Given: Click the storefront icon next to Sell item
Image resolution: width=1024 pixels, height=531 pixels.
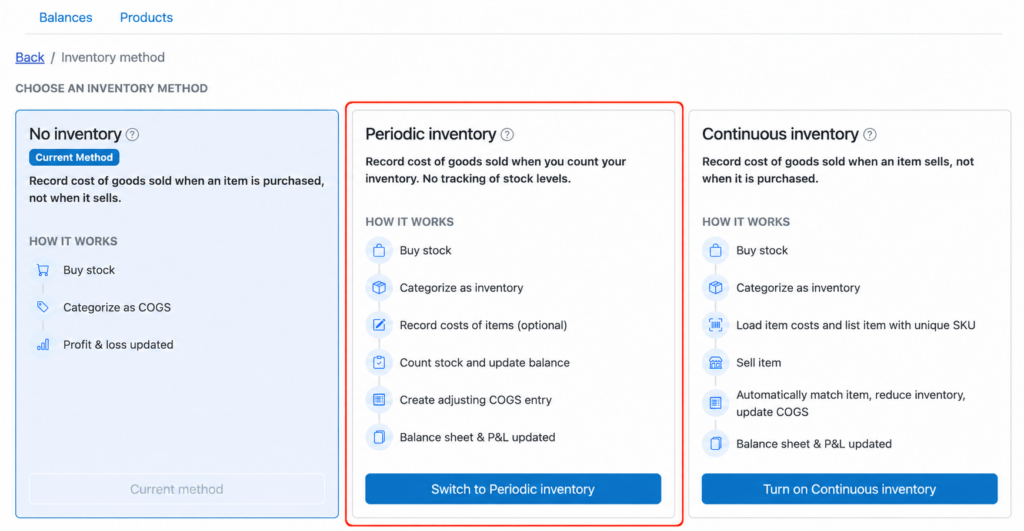Looking at the screenshot, I should click(715, 362).
